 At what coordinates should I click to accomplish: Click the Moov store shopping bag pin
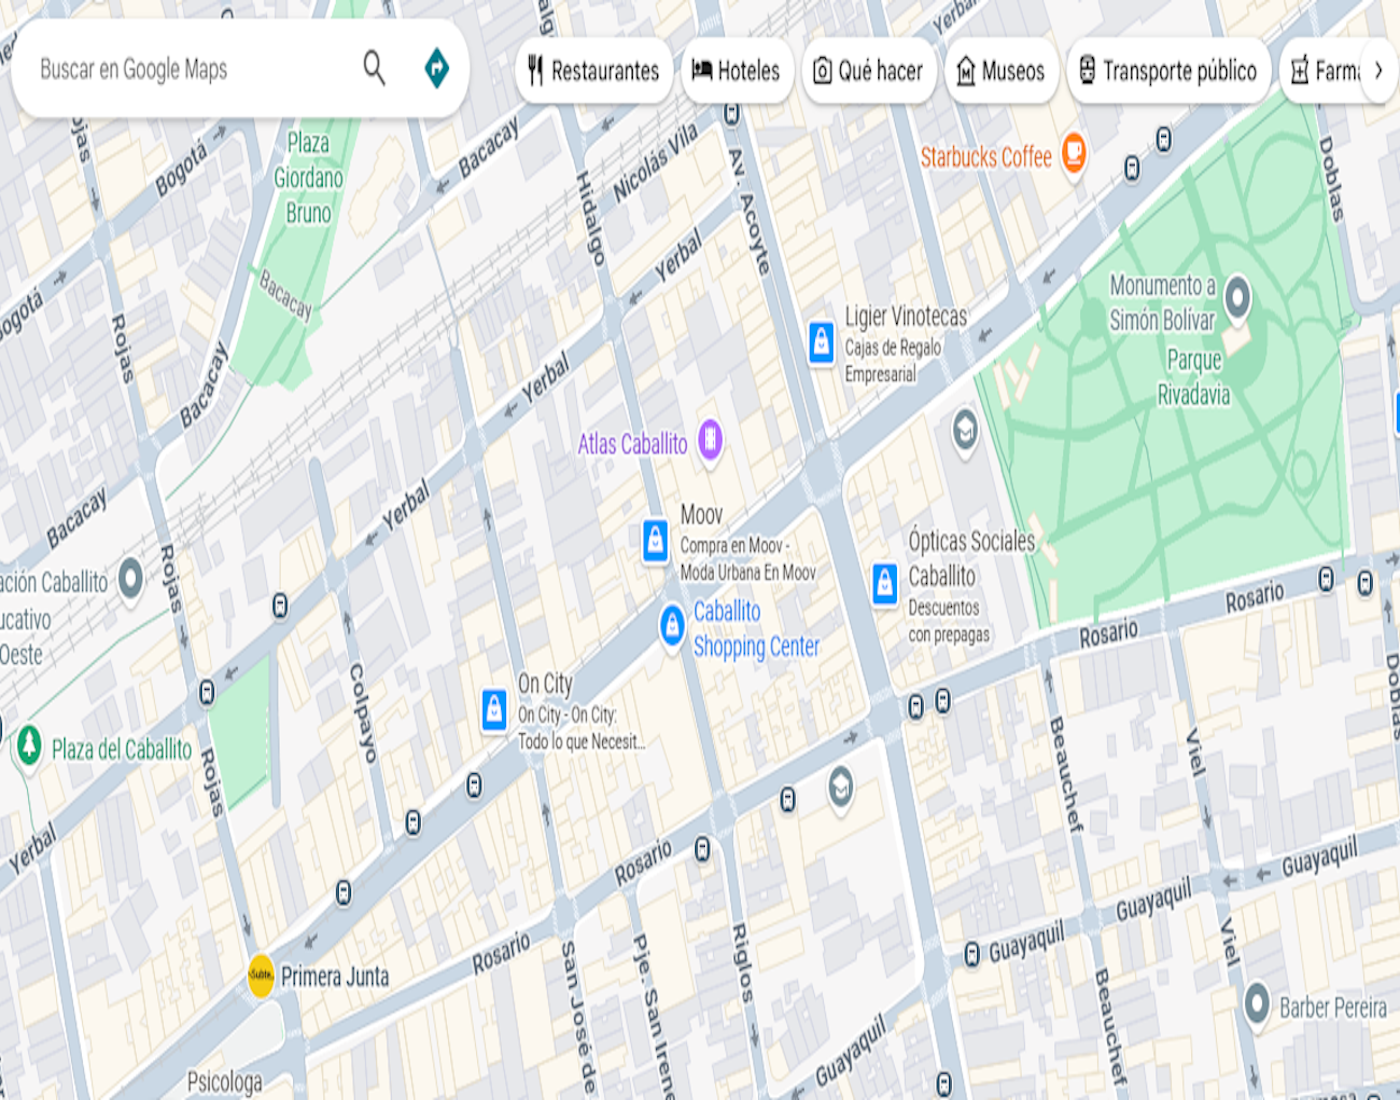pyautogui.click(x=655, y=540)
